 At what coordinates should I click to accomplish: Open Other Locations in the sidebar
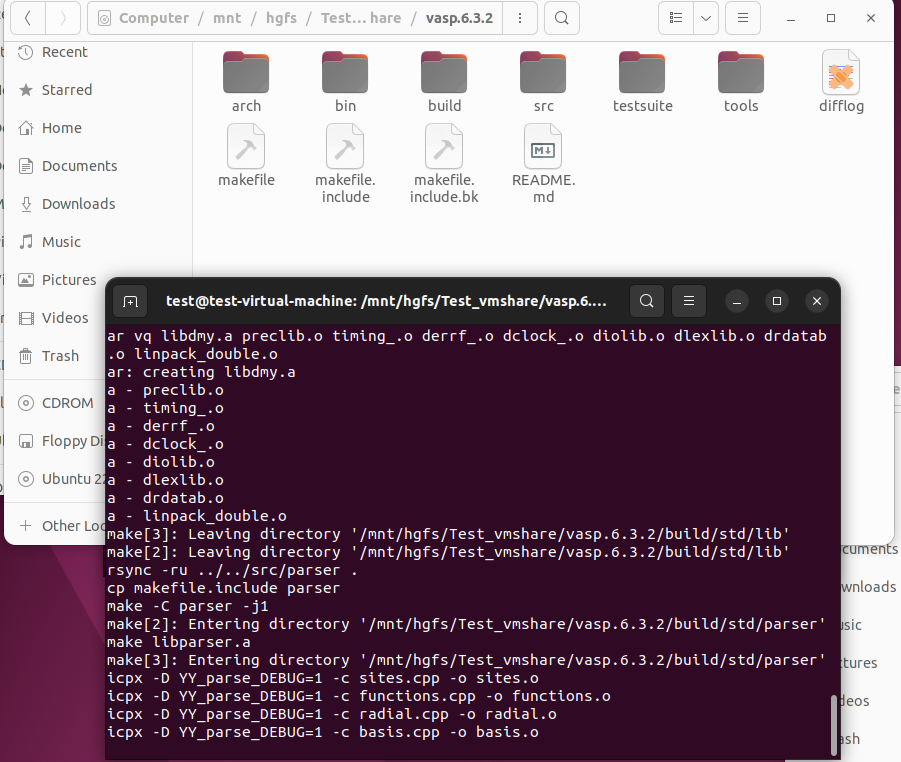pyautogui.click(x=61, y=526)
